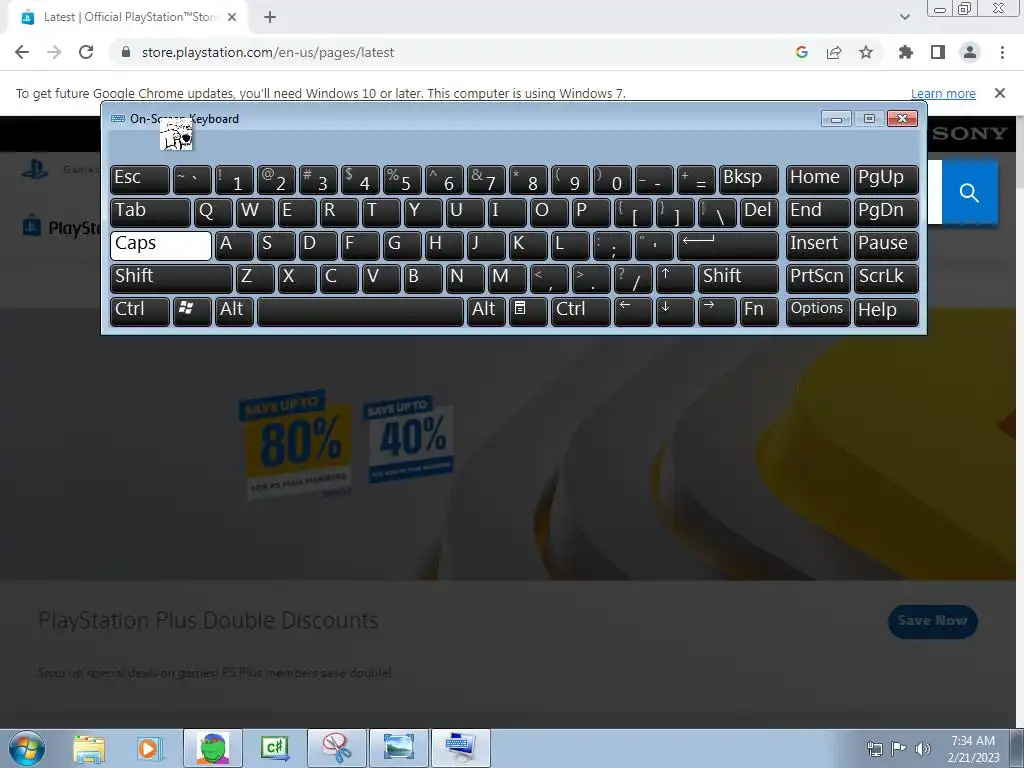The height and width of the screenshot is (768, 1024).
Task: Click the Del key
Action: 759,212
